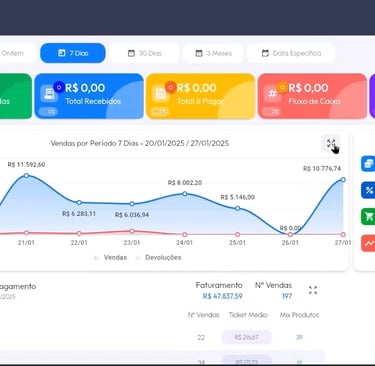Image resolution: width=375 pixels, height=366 pixels.
Task: Expand the Faturamento payment panel
Action: (x=313, y=290)
